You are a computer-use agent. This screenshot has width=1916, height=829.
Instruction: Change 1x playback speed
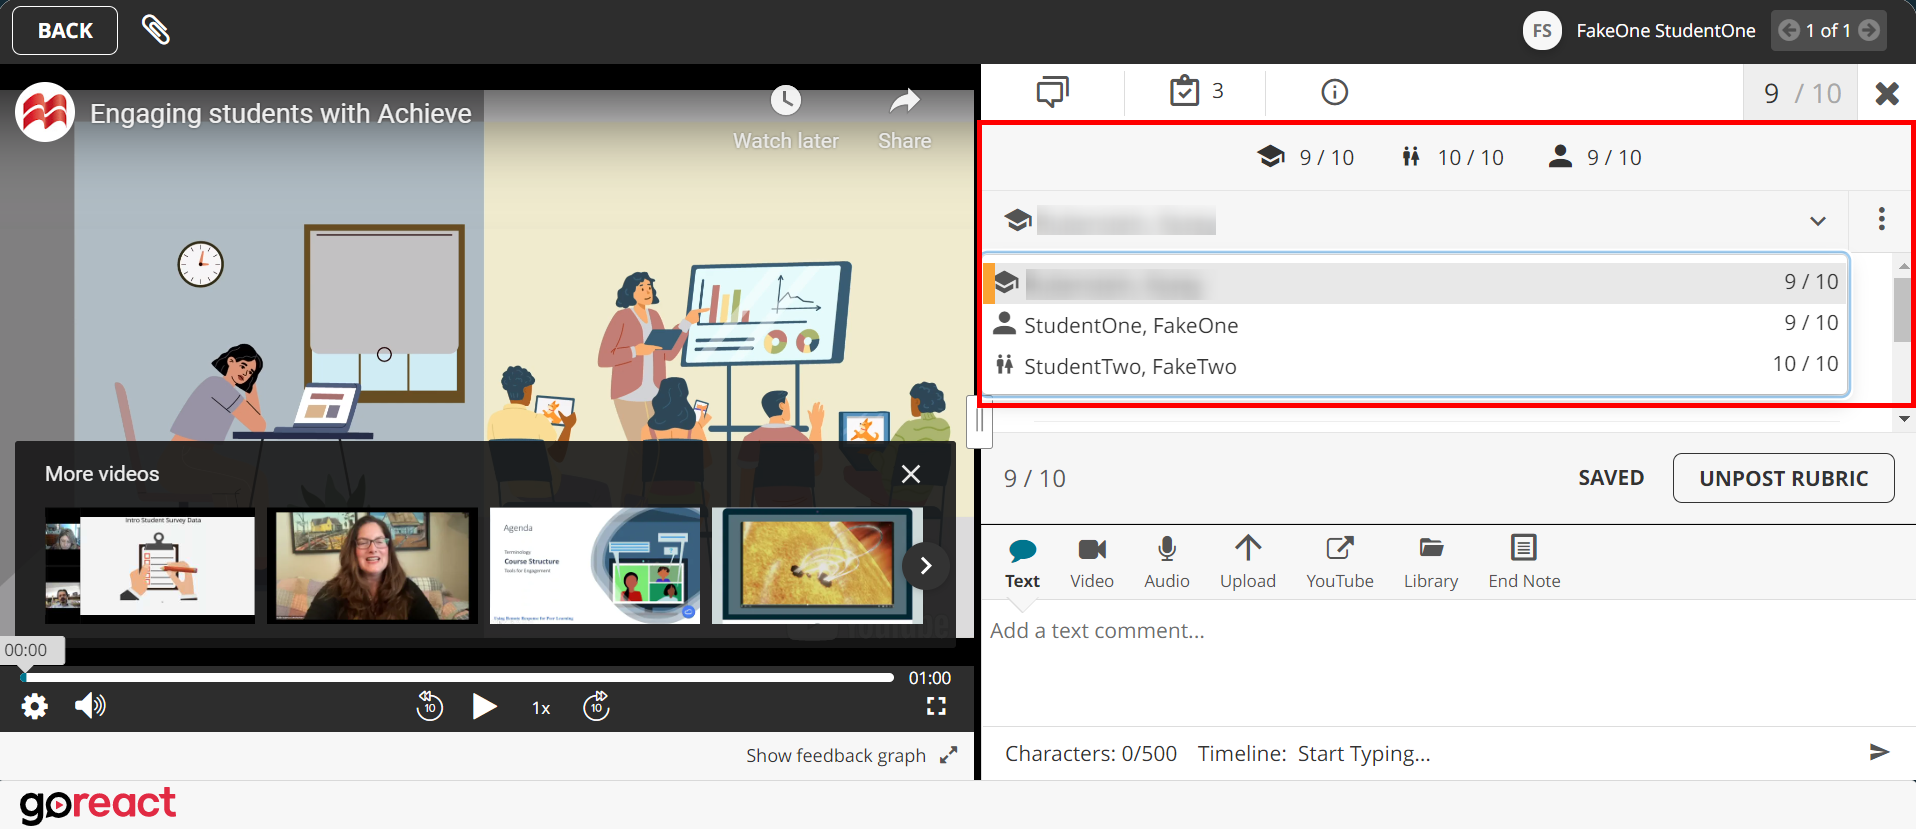coord(541,708)
